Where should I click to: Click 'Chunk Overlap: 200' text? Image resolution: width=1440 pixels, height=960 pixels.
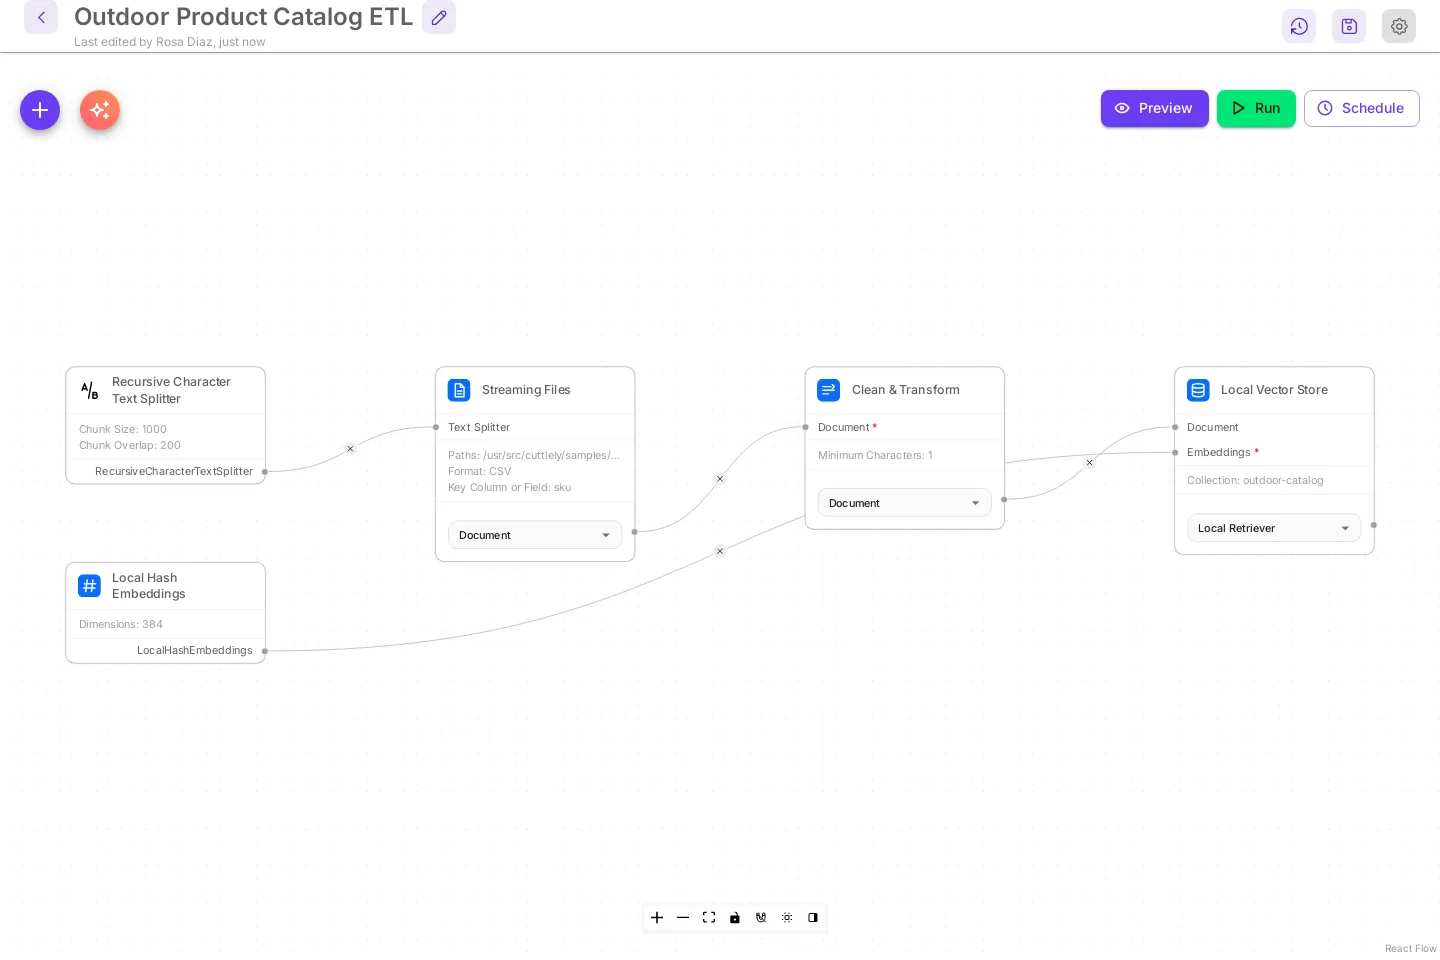pyautogui.click(x=130, y=445)
